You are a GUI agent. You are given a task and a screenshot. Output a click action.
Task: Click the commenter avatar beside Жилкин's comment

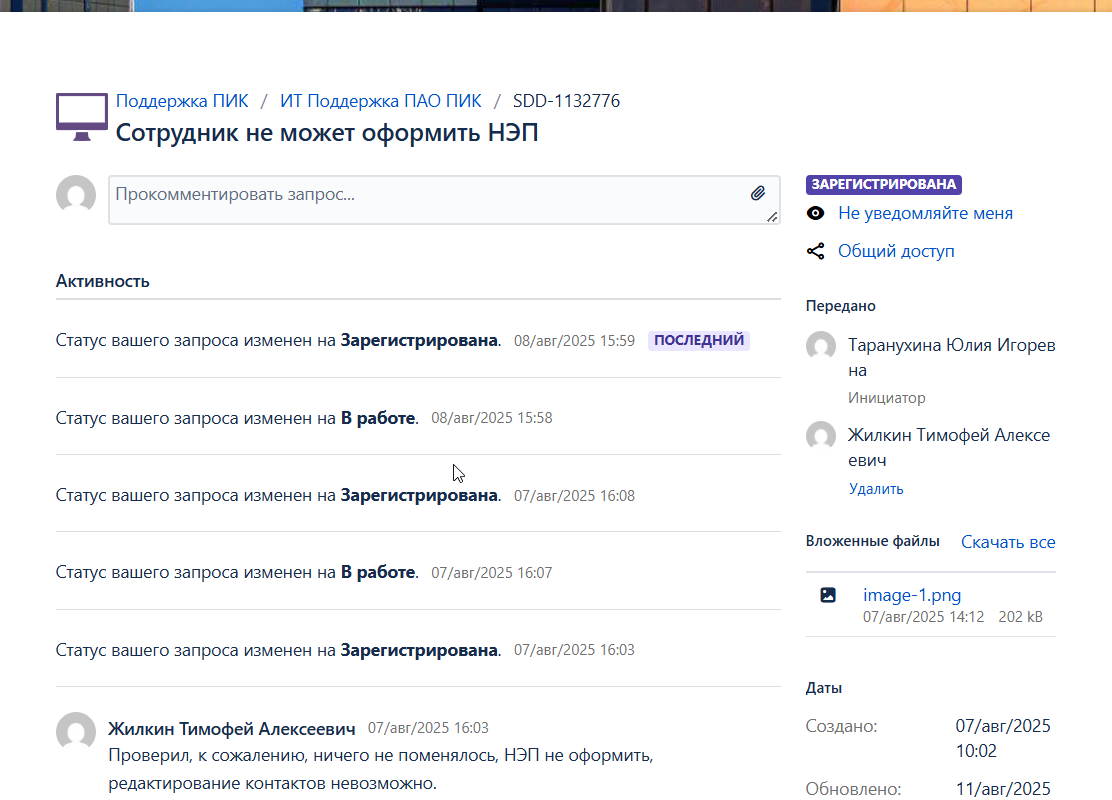(x=76, y=732)
